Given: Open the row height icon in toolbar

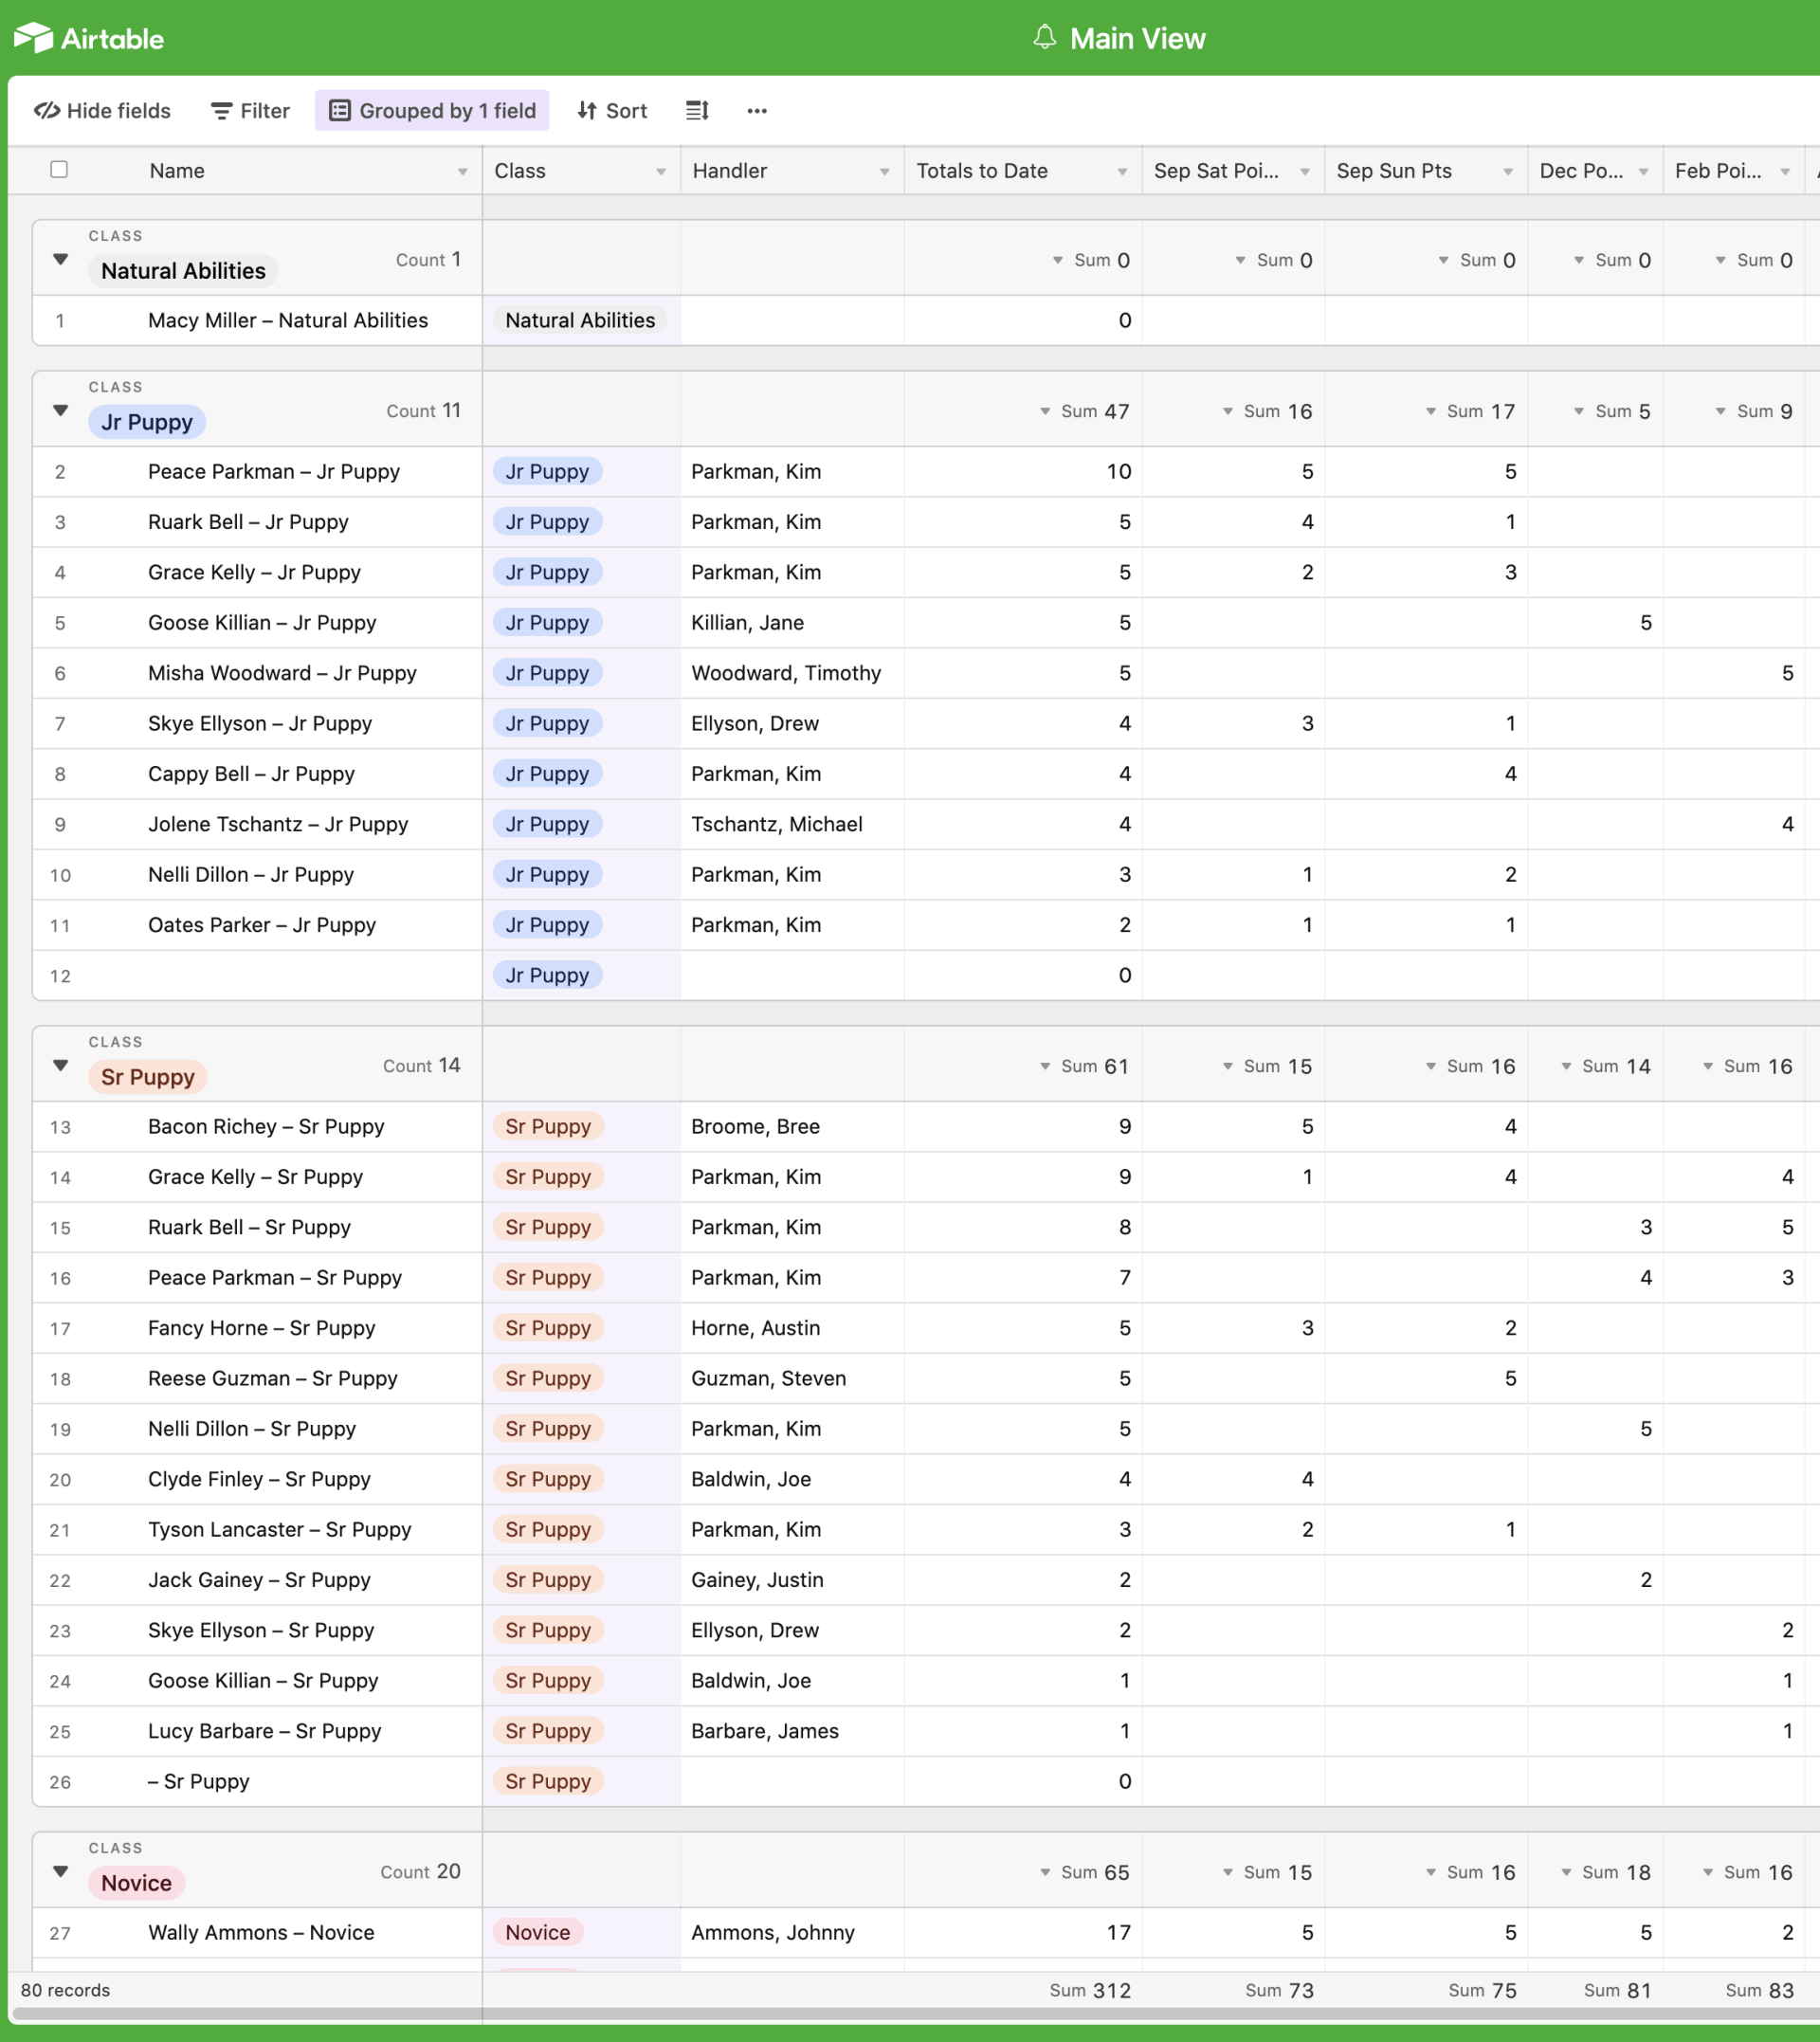Looking at the screenshot, I should [x=697, y=111].
